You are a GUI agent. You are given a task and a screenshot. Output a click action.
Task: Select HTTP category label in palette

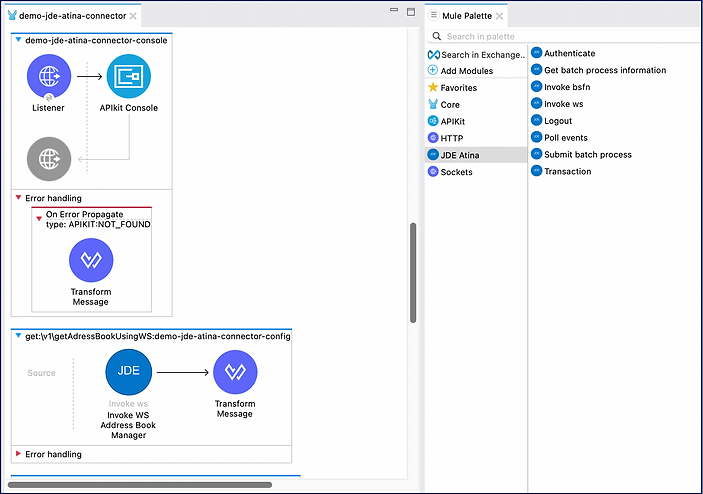(451, 138)
